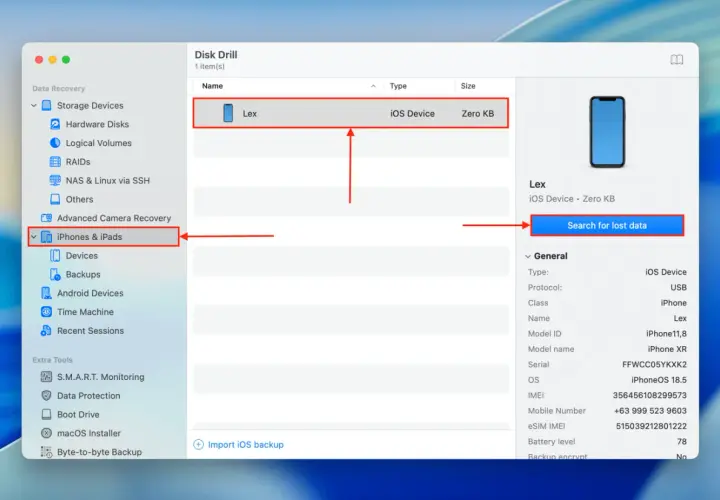Image resolution: width=720 pixels, height=500 pixels.
Task: Open Time Machine recovery section
Action: tap(85, 312)
